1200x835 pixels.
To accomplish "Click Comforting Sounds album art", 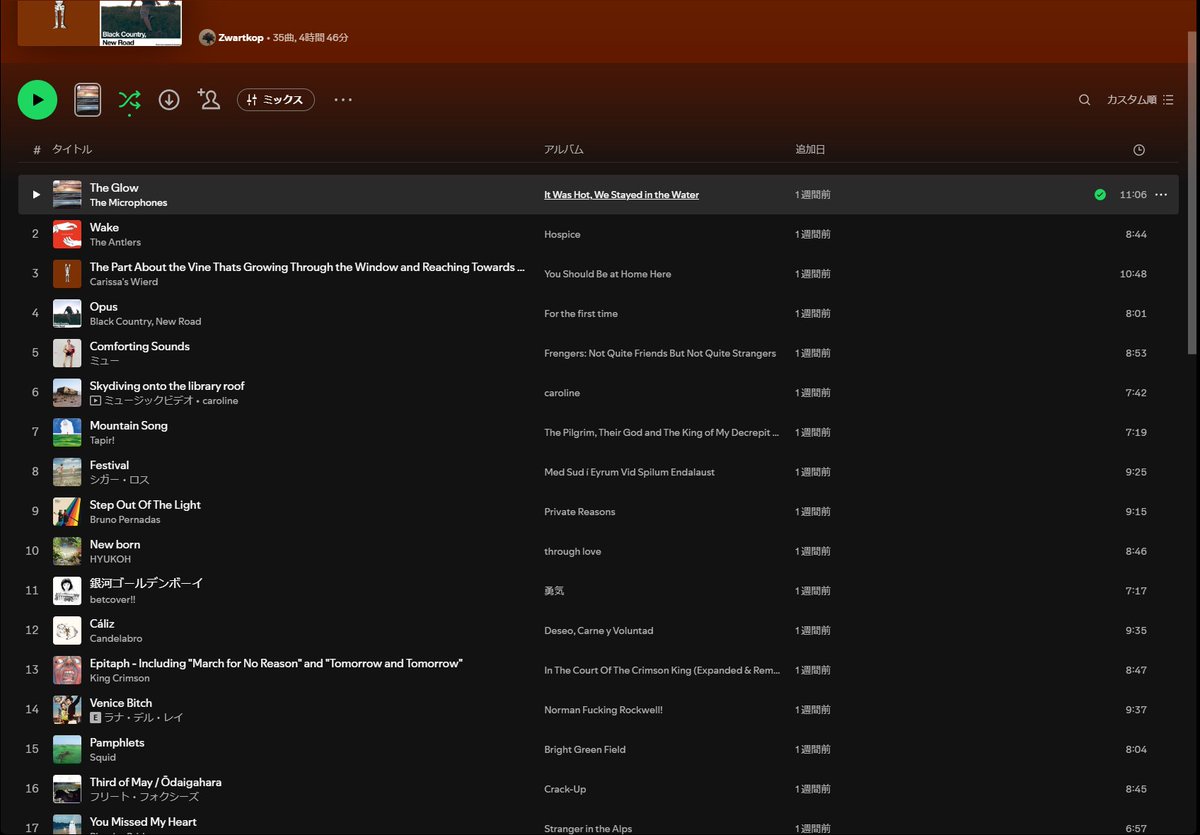I will pos(67,353).
